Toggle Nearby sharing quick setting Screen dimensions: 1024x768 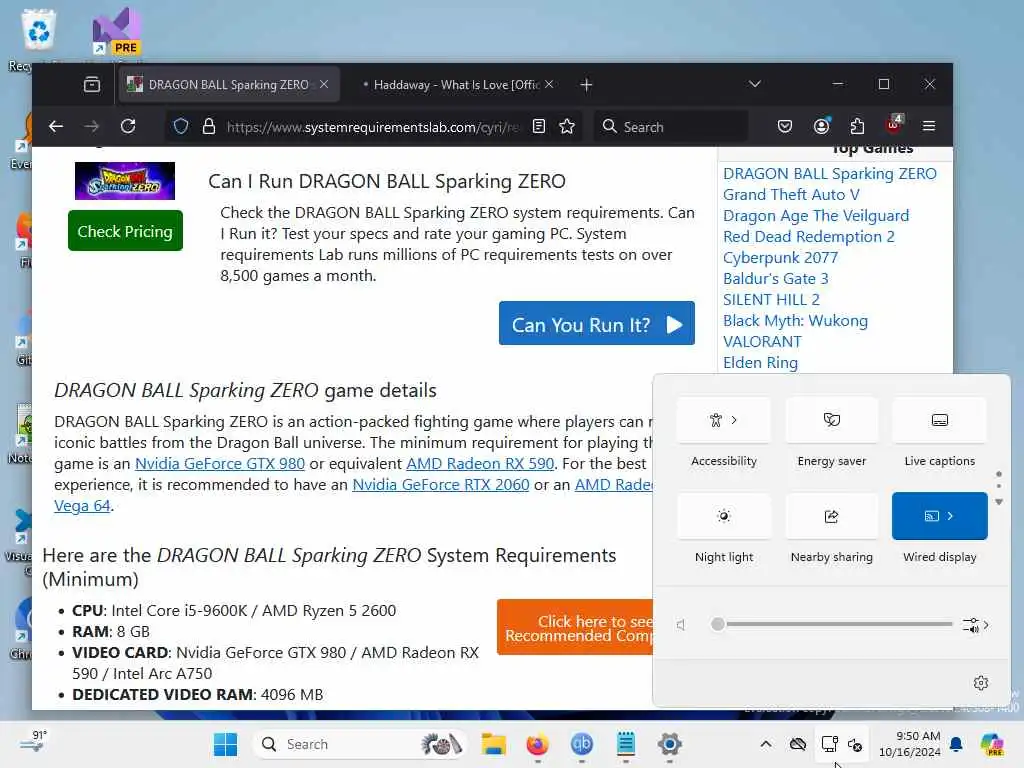[x=831, y=517]
